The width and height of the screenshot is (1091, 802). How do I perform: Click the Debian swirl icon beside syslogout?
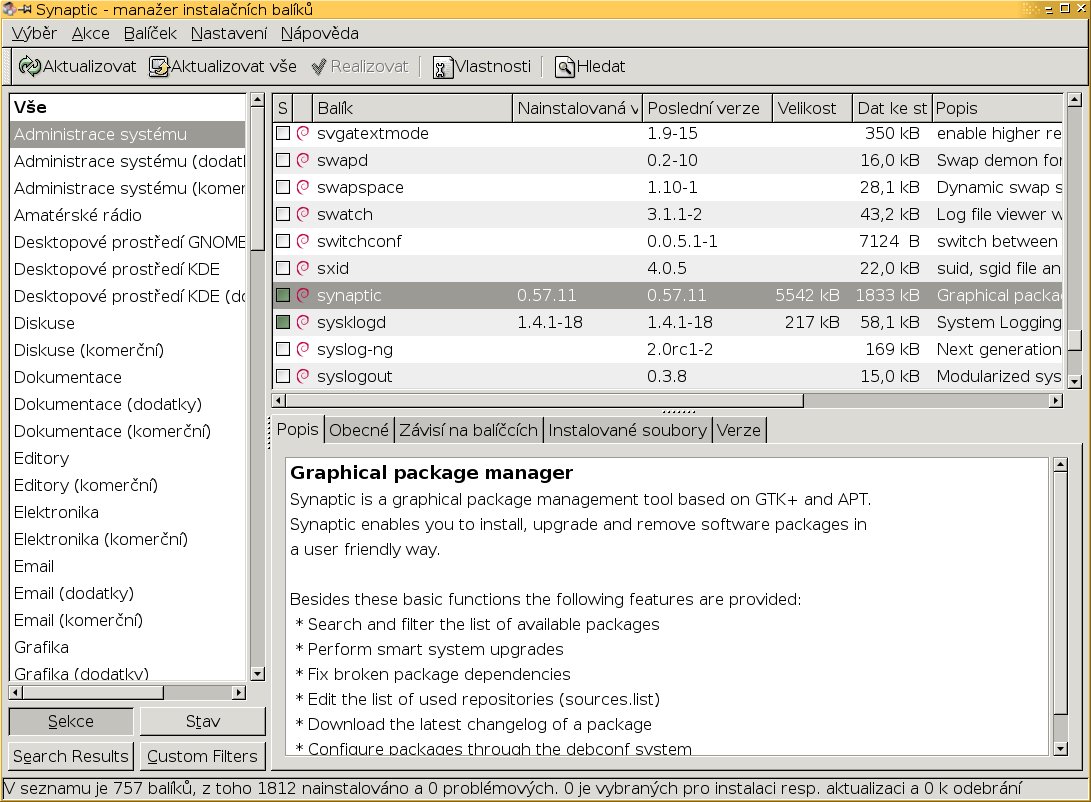coord(303,376)
